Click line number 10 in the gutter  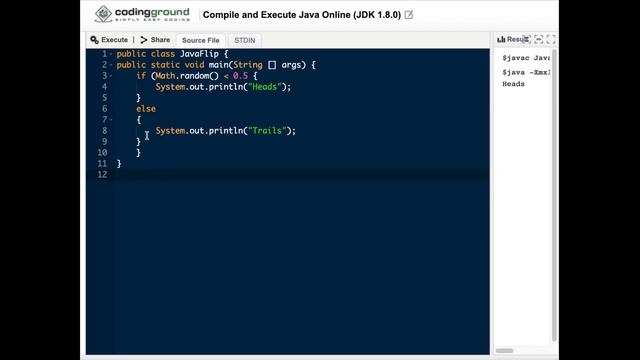[102, 153]
